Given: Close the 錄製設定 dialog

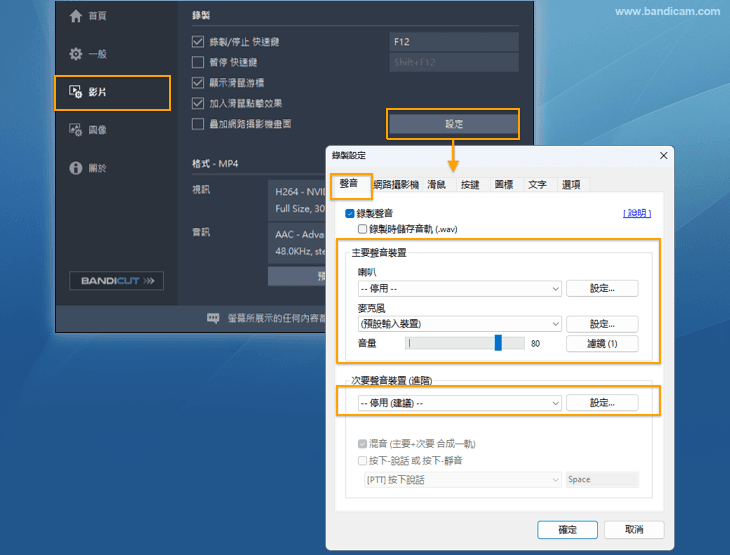Looking at the screenshot, I should click(x=663, y=156).
